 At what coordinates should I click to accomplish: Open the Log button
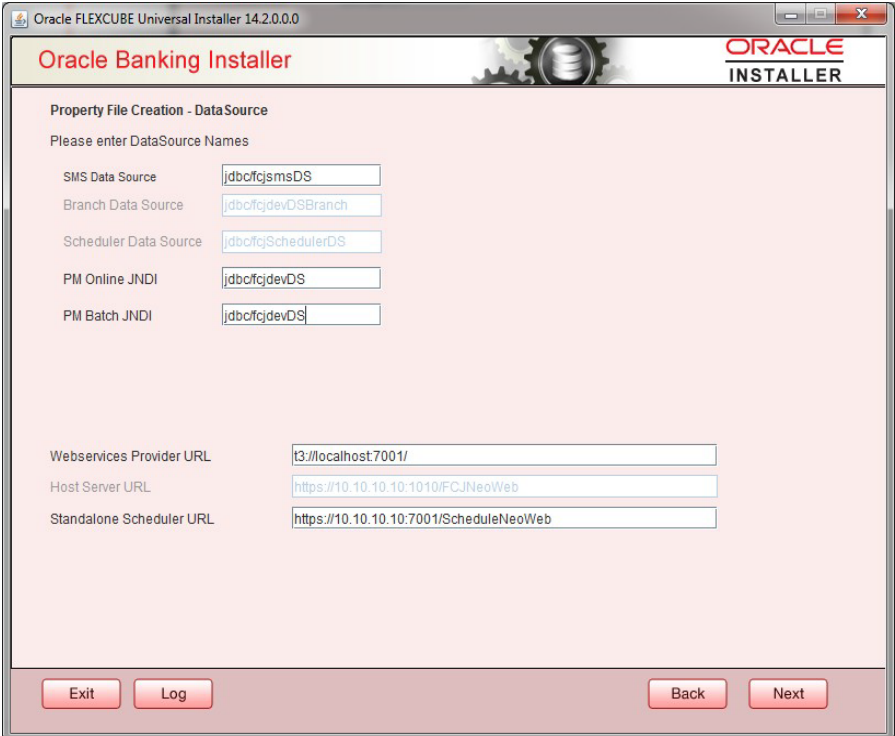click(x=173, y=693)
